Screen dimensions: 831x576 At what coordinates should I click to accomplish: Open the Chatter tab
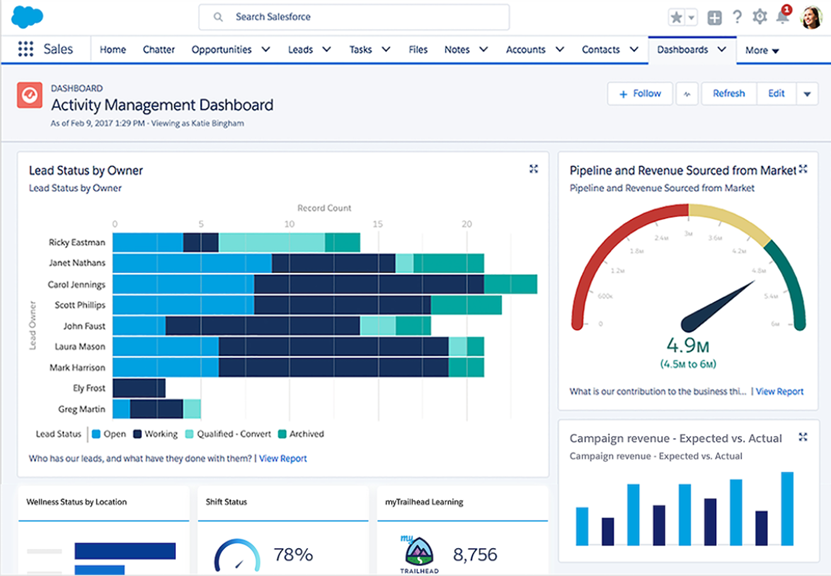[x=158, y=49]
